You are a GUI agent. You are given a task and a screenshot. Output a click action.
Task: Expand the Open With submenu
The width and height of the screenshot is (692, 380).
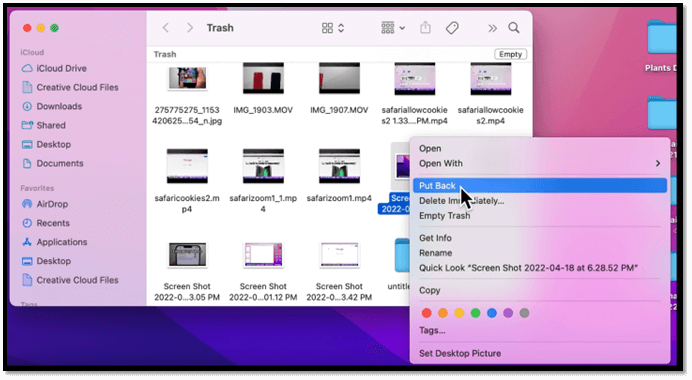[540, 163]
